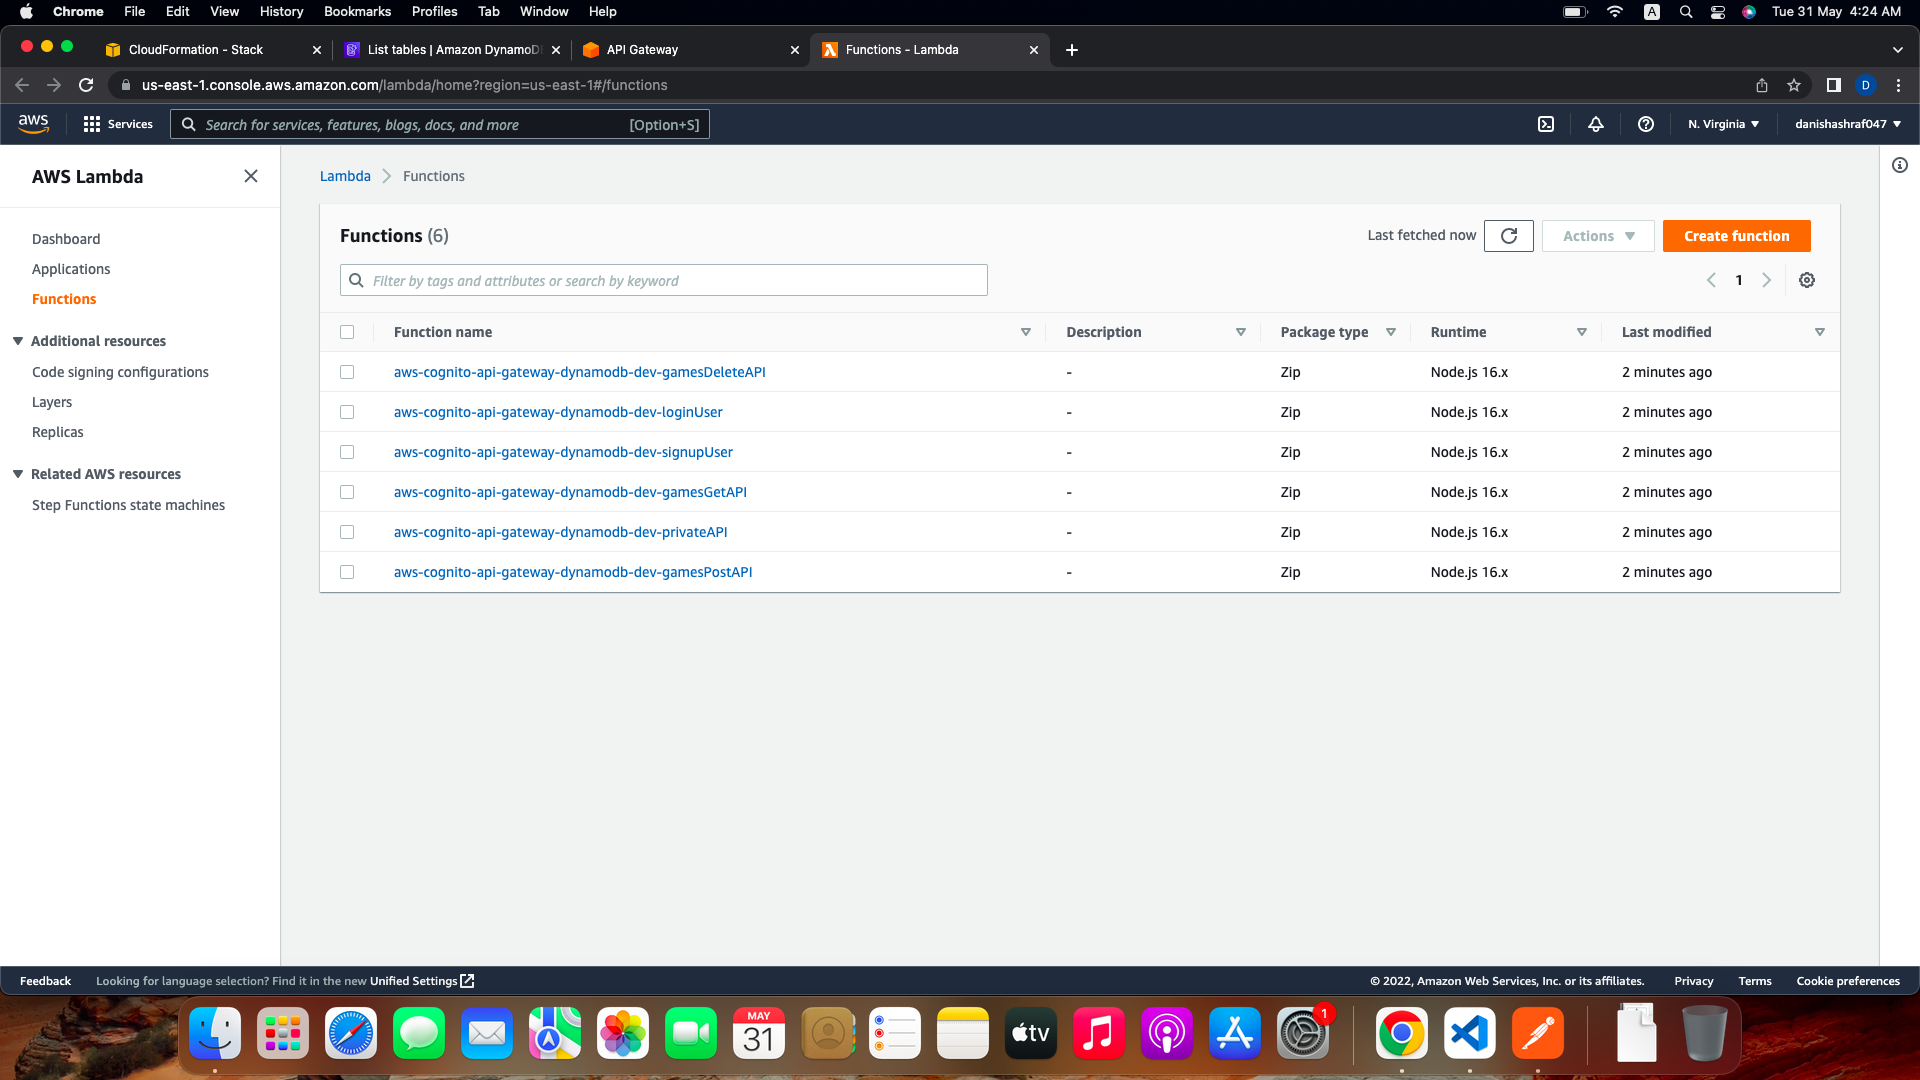This screenshot has width=1920, height=1080.
Task: Click the refresh functions list icon
Action: click(1508, 236)
